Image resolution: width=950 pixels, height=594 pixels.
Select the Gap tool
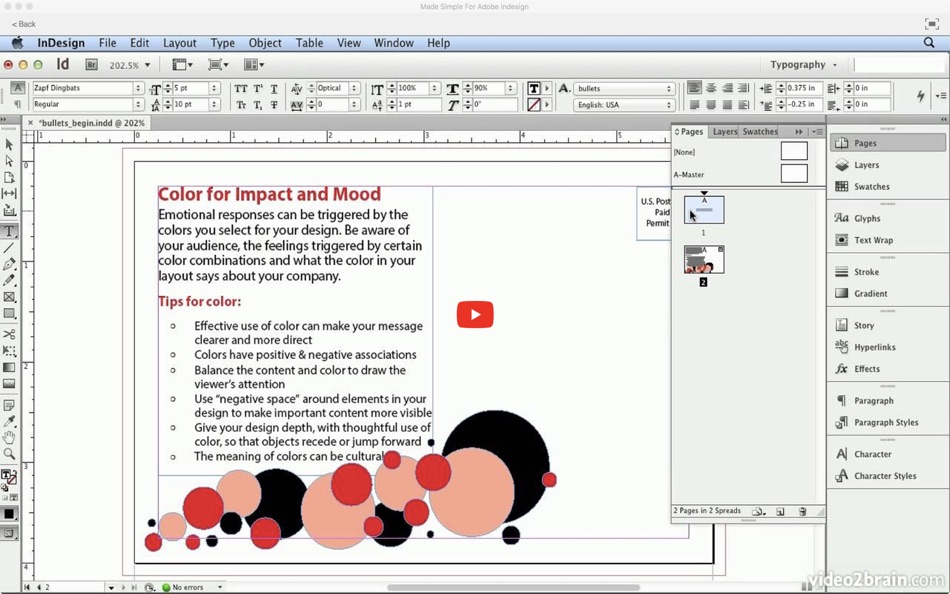(9, 193)
